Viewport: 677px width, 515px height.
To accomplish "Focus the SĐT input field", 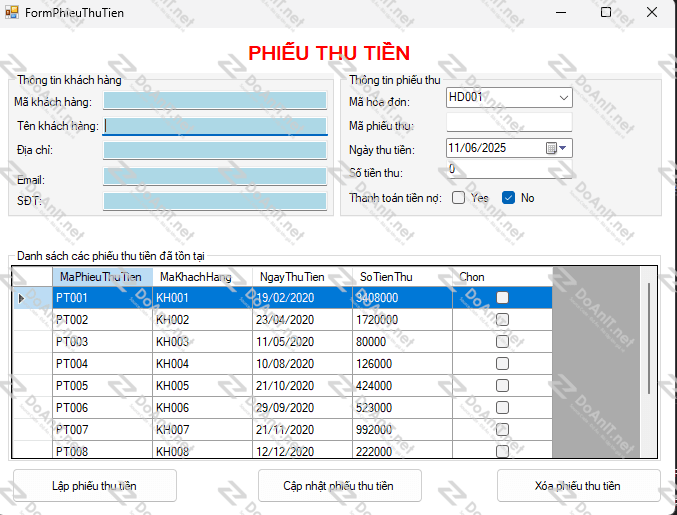I will [215, 201].
